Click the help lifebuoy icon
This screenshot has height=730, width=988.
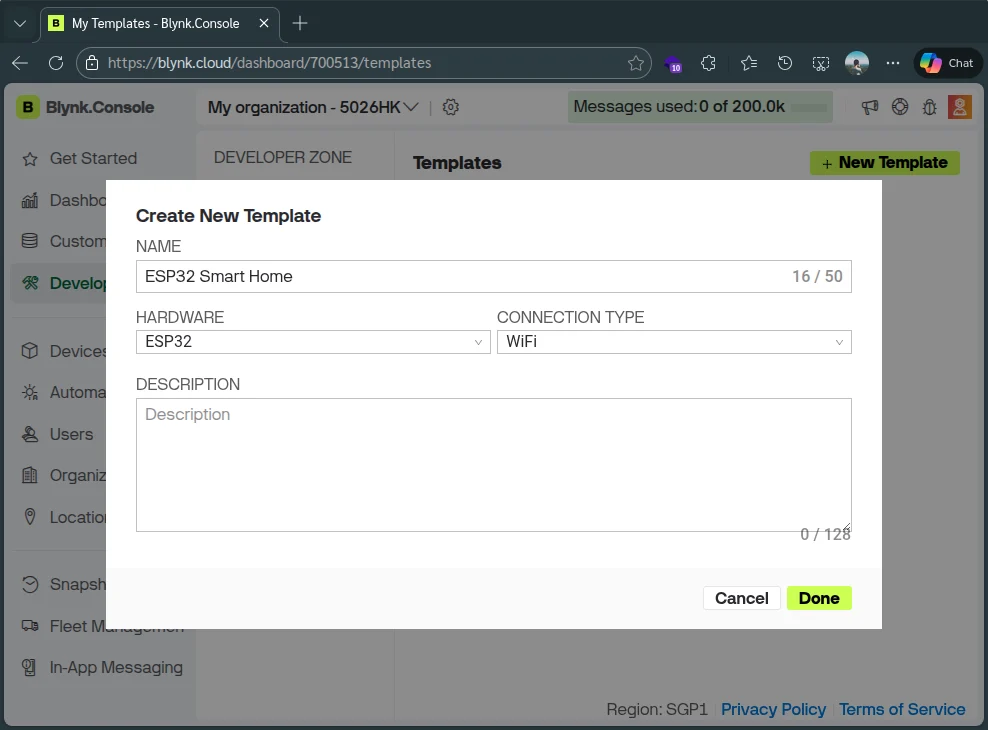900,107
